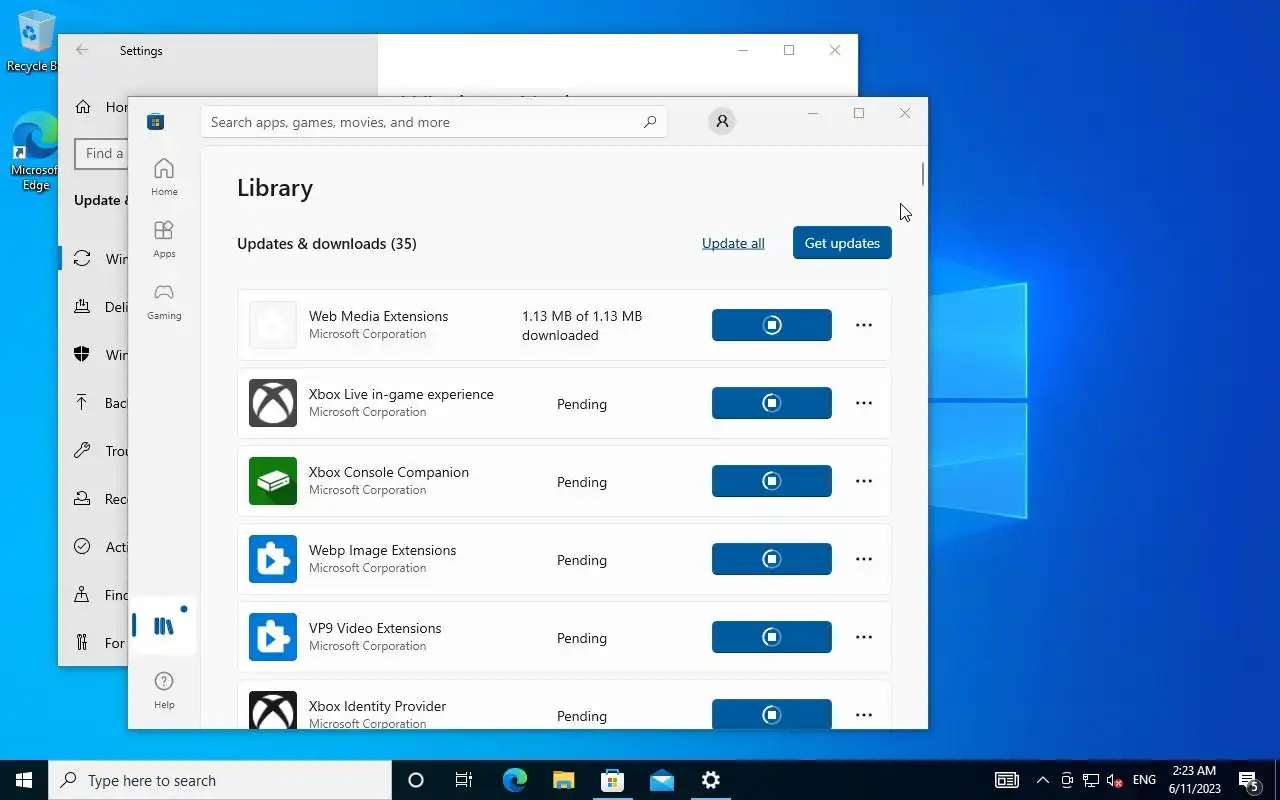Open Gaming section in Store sidebar

(x=164, y=300)
